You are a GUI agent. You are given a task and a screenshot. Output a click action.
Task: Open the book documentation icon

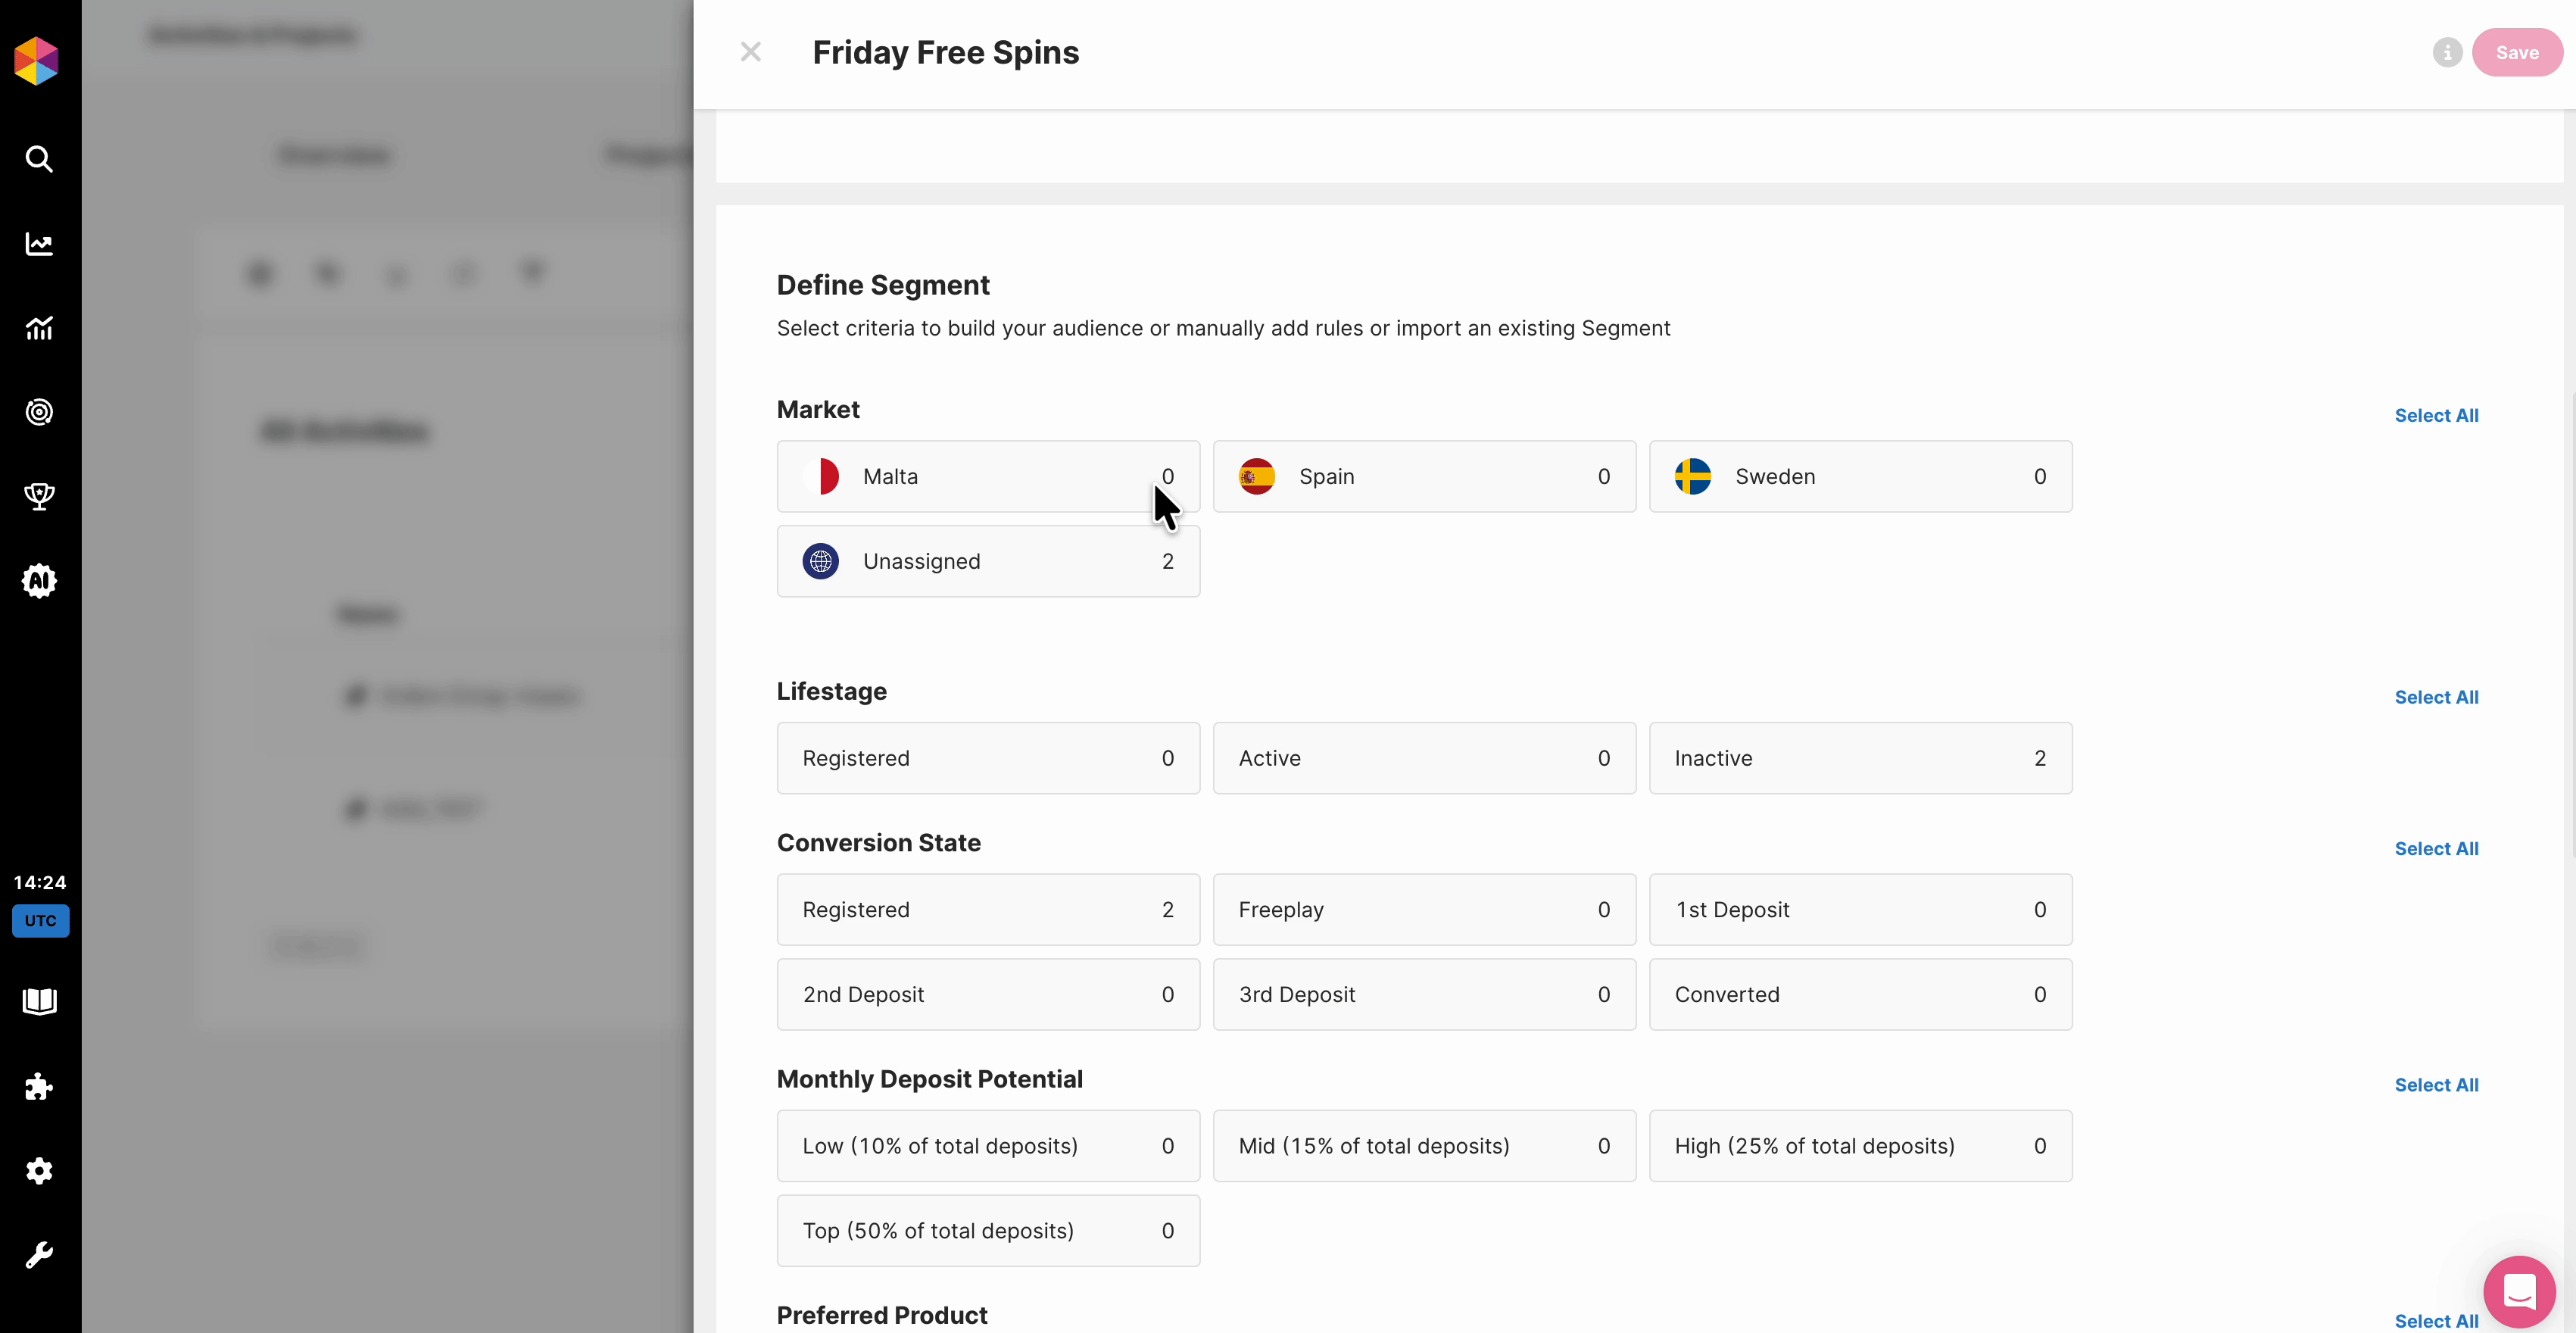coord(39,1001)
